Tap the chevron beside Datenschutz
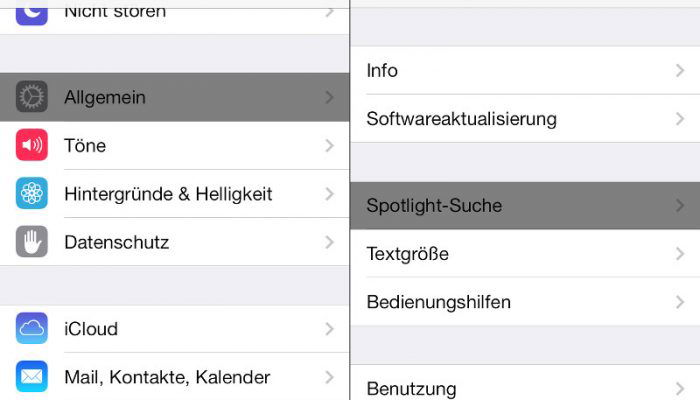 (329, 242)
